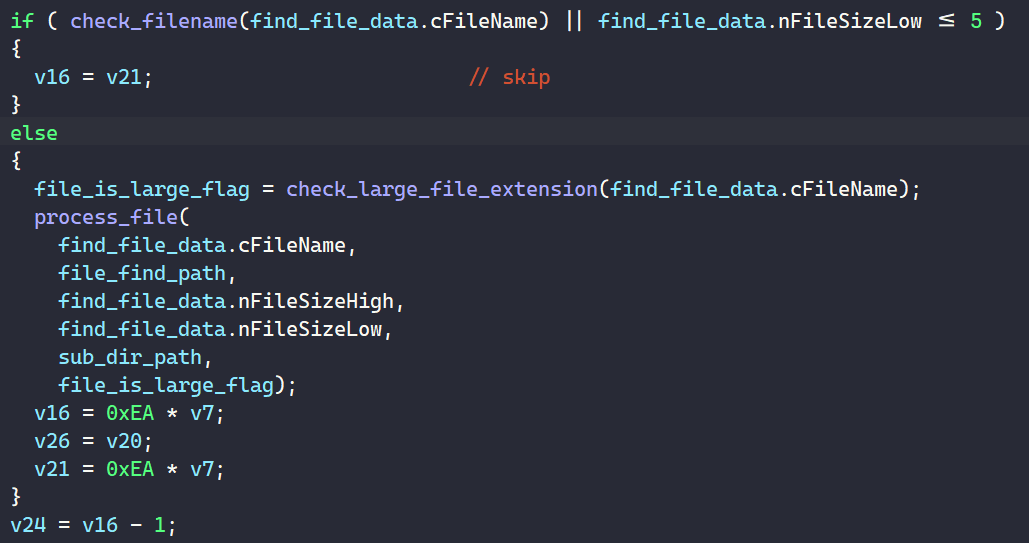The width and height of the screenshot is (1029, 543).
Task: Select the highlighted else keyword line
Action: click(x=514, y=133)
